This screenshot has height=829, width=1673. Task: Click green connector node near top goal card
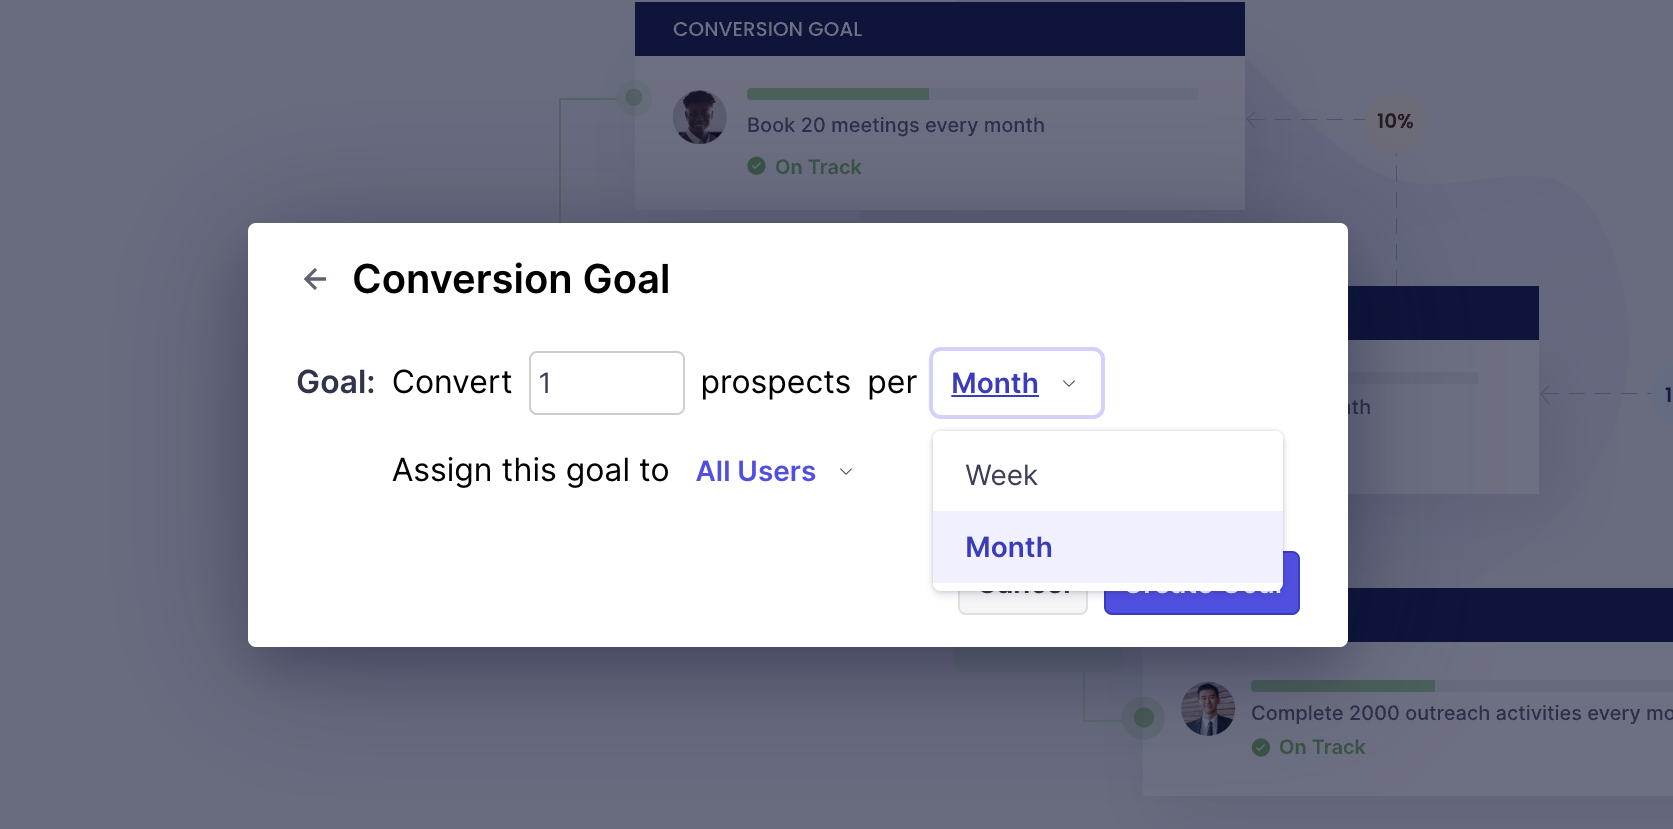634,98
